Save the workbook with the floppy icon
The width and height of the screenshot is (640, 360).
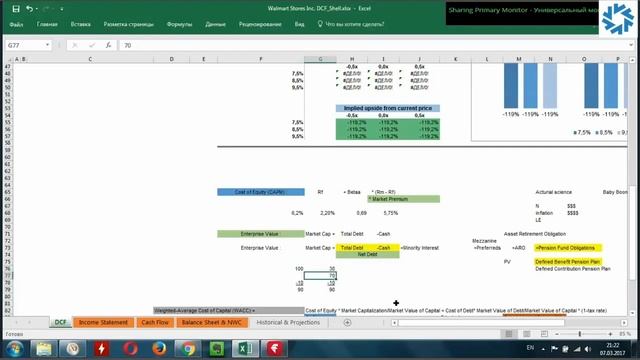[16, 9]
